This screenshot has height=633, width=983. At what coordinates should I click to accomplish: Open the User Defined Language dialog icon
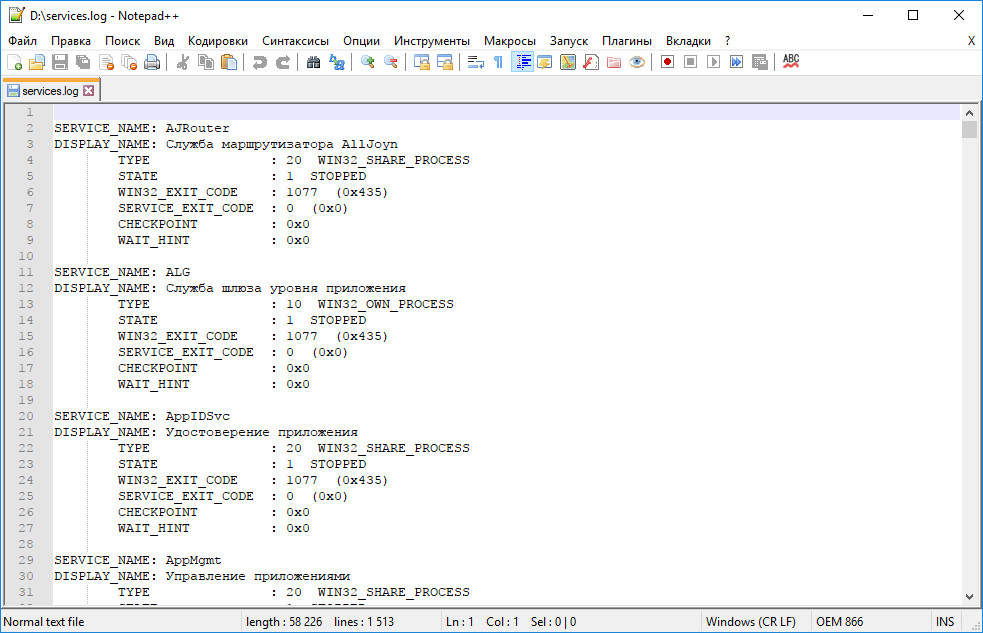pos(545,62)
